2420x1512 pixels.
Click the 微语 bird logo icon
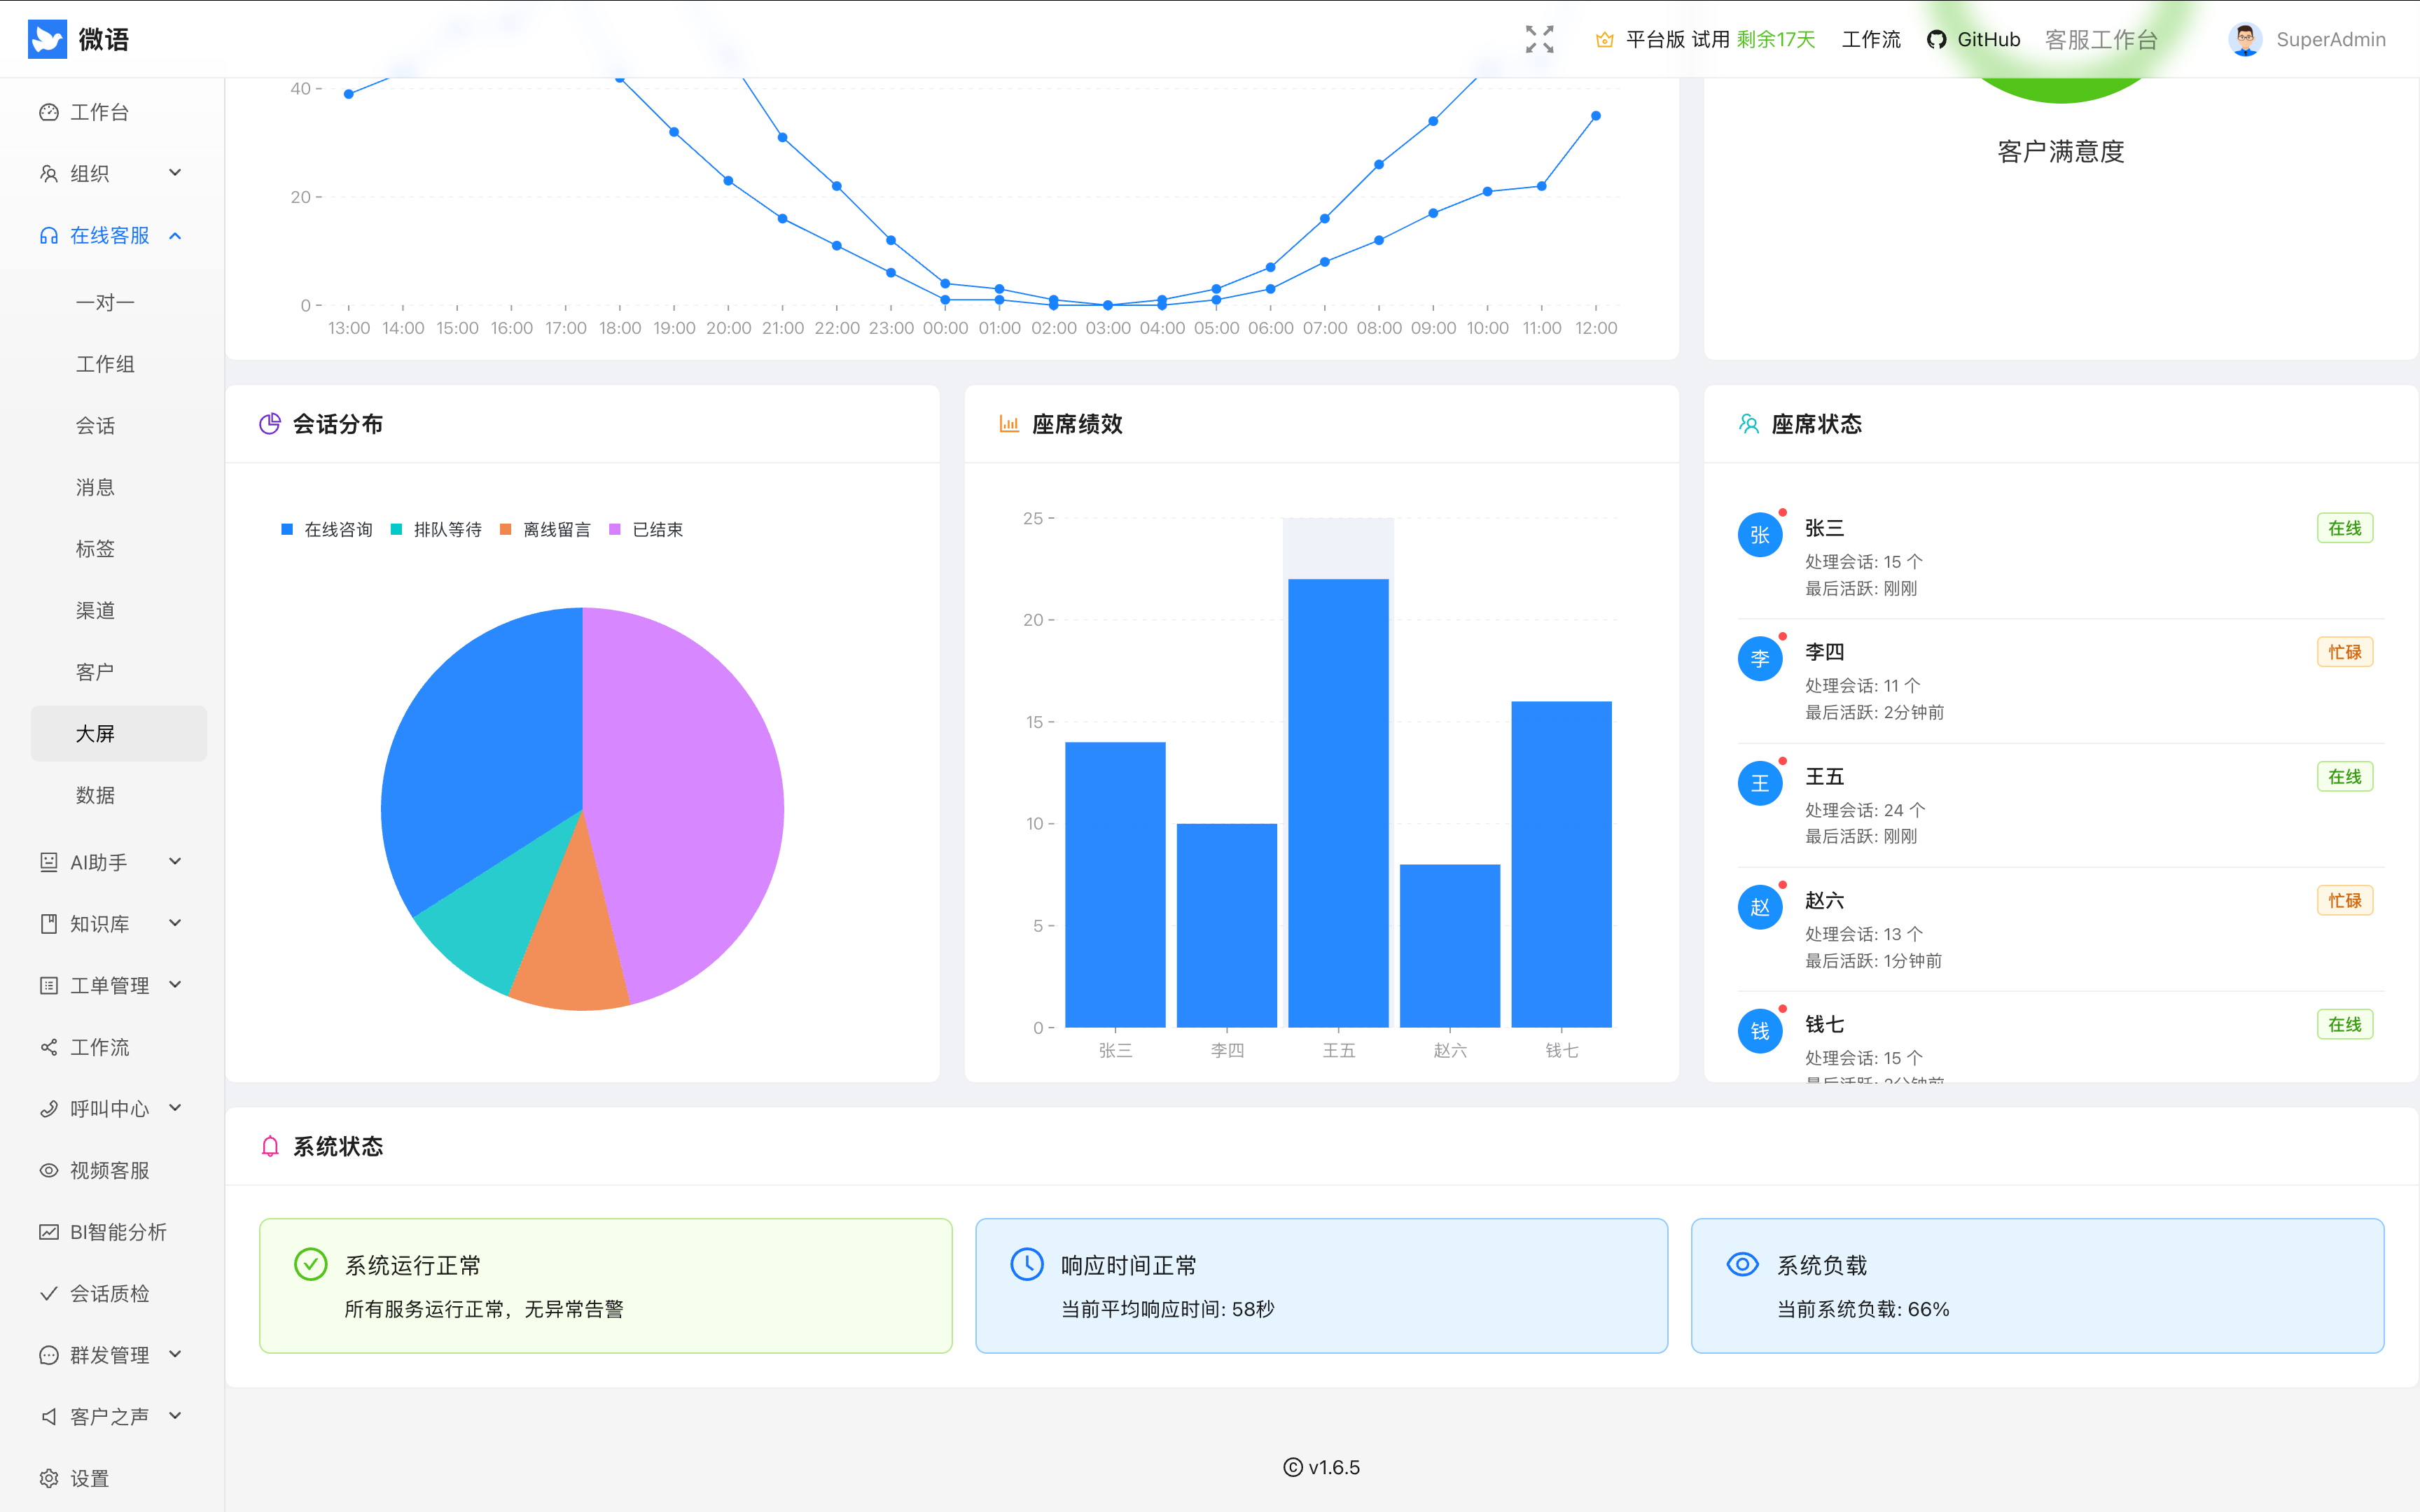tap(47, 39)
